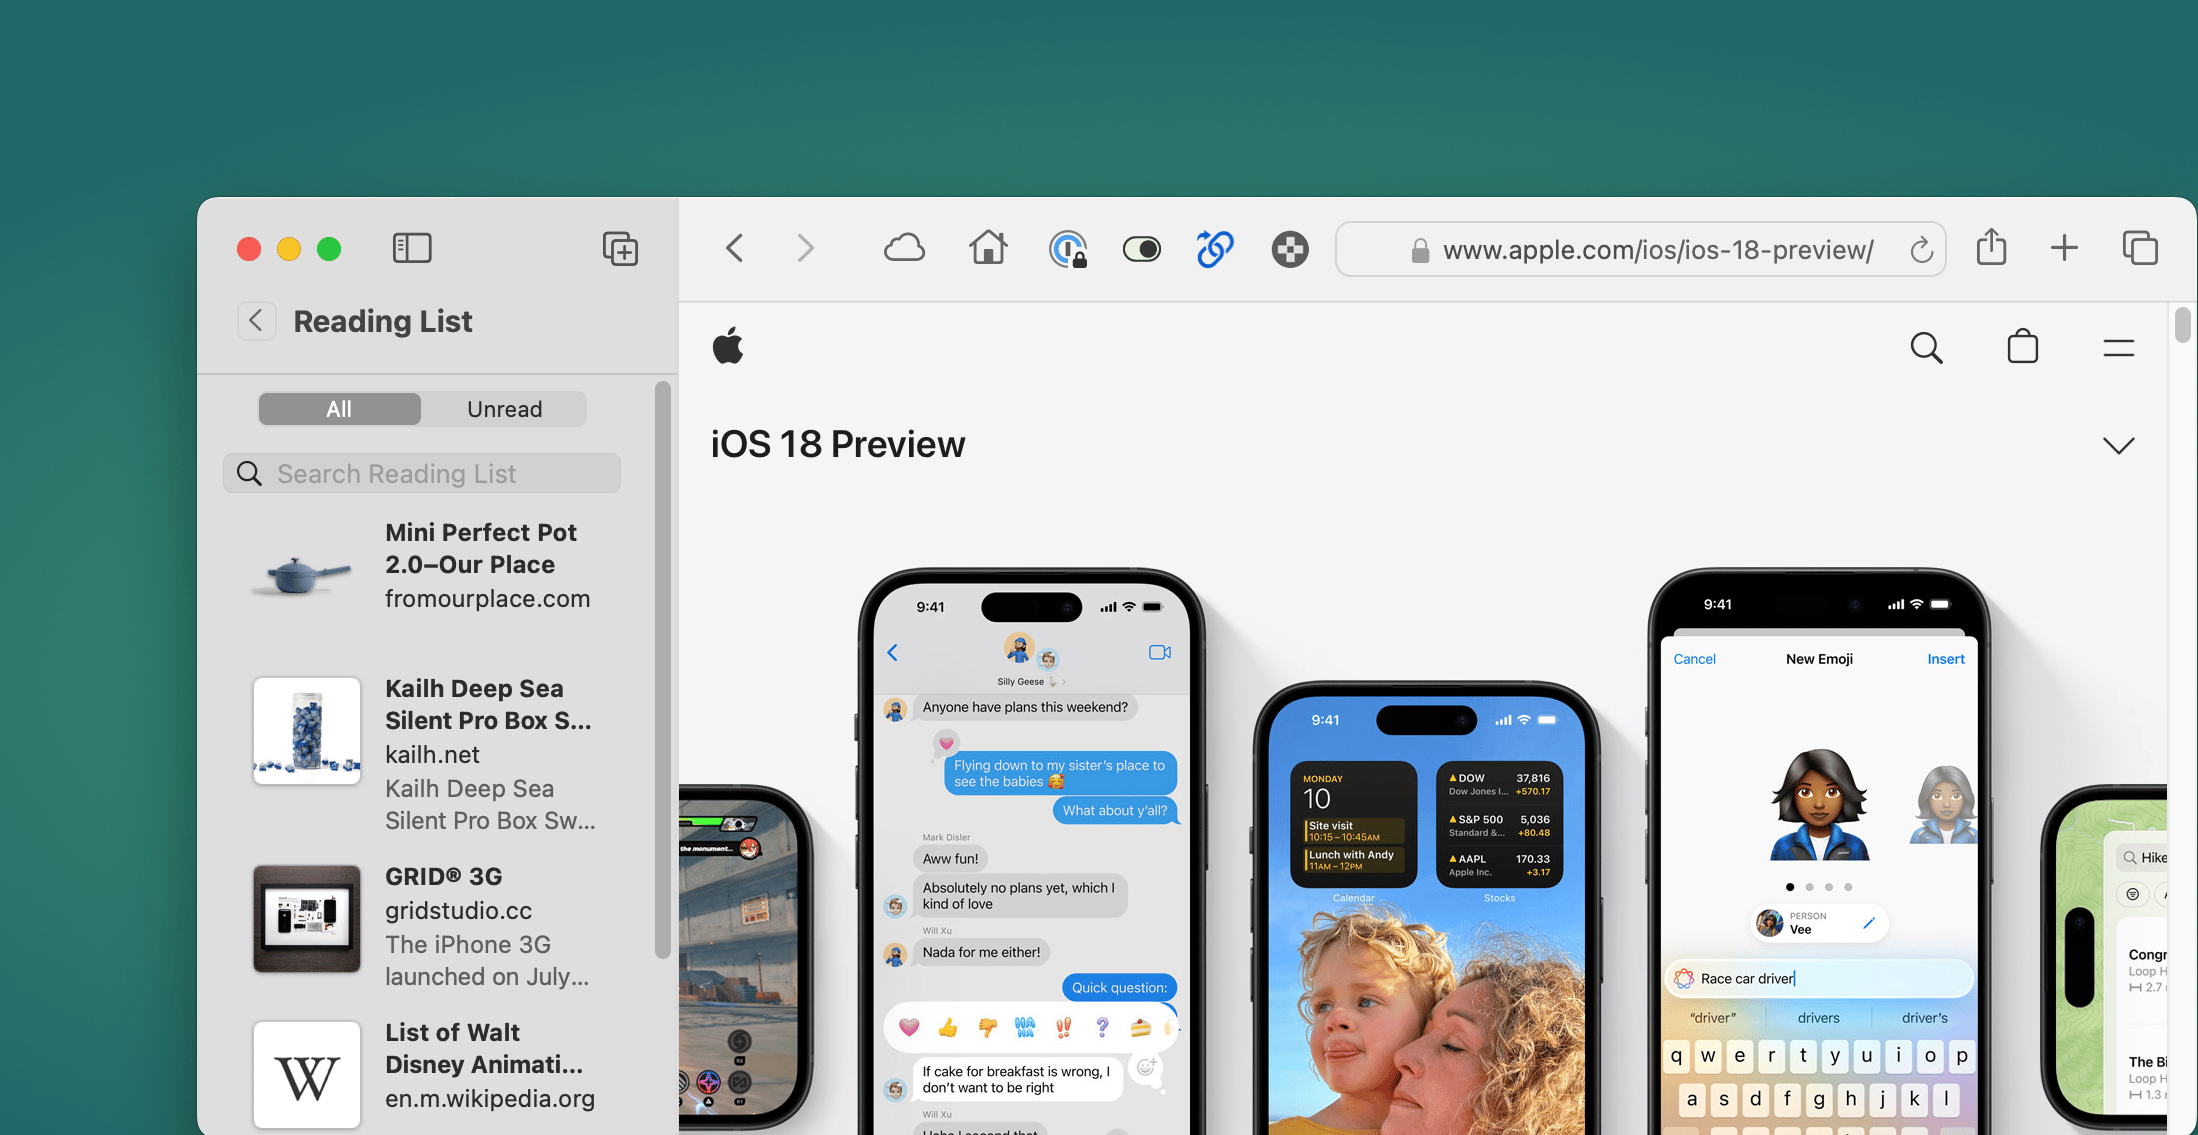The height and width of the screenshot is (1135, 2198).
Task: Click Cancel in New Emoji screen
Action: (1694, 659)
